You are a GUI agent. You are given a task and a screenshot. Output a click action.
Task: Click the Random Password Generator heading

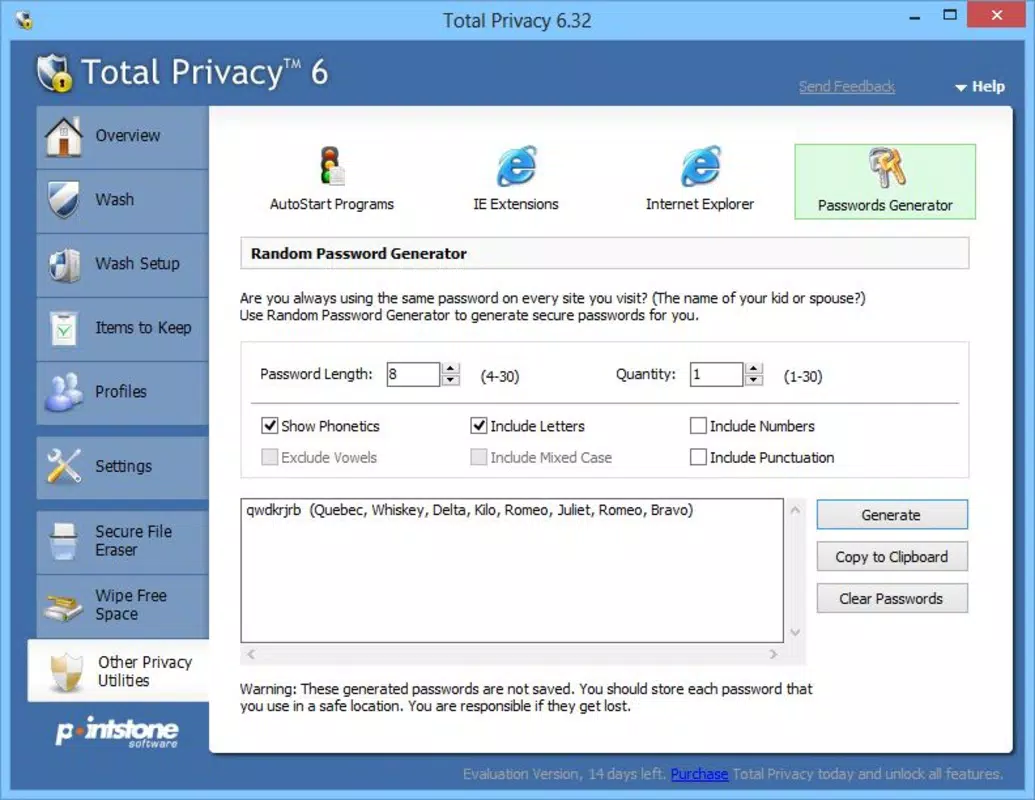(x=358, y=253)
